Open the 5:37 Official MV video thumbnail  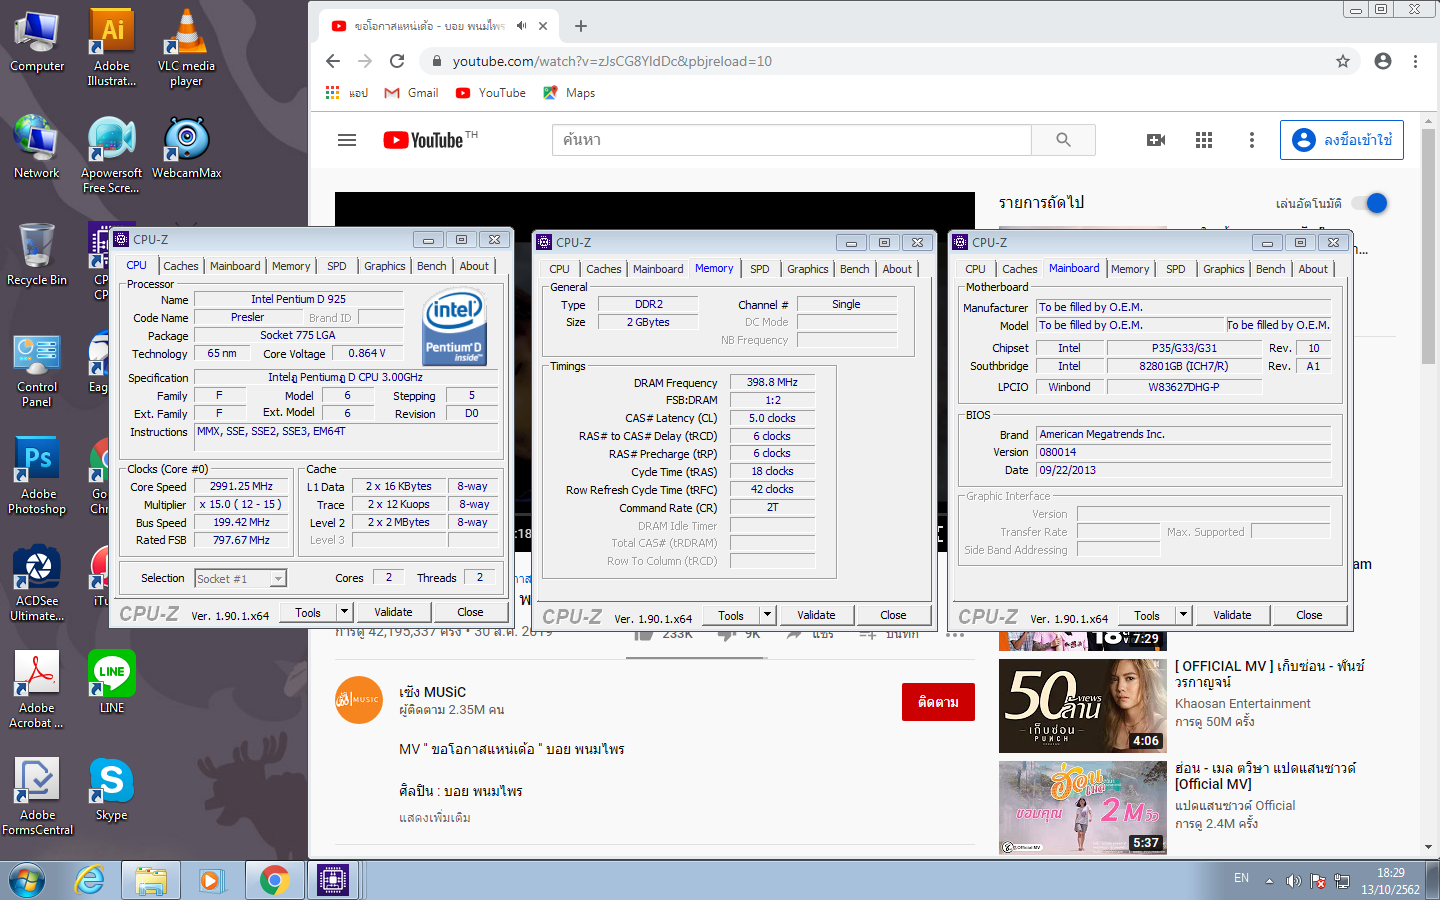point(1083,808)
